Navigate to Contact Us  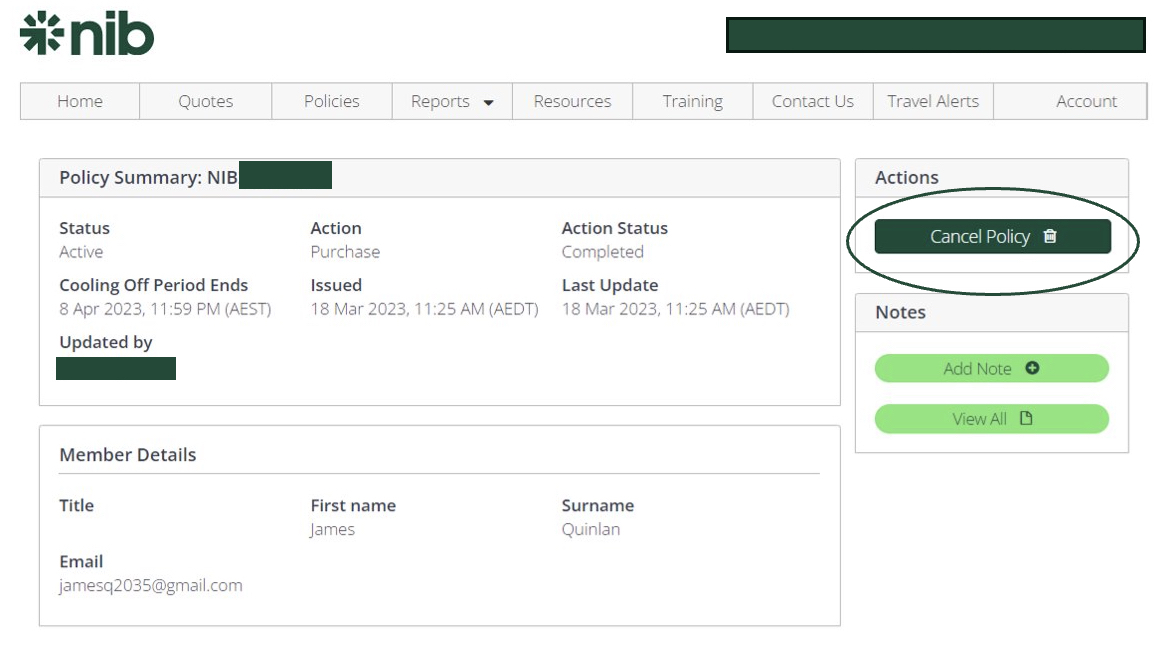tap(813, 101)
